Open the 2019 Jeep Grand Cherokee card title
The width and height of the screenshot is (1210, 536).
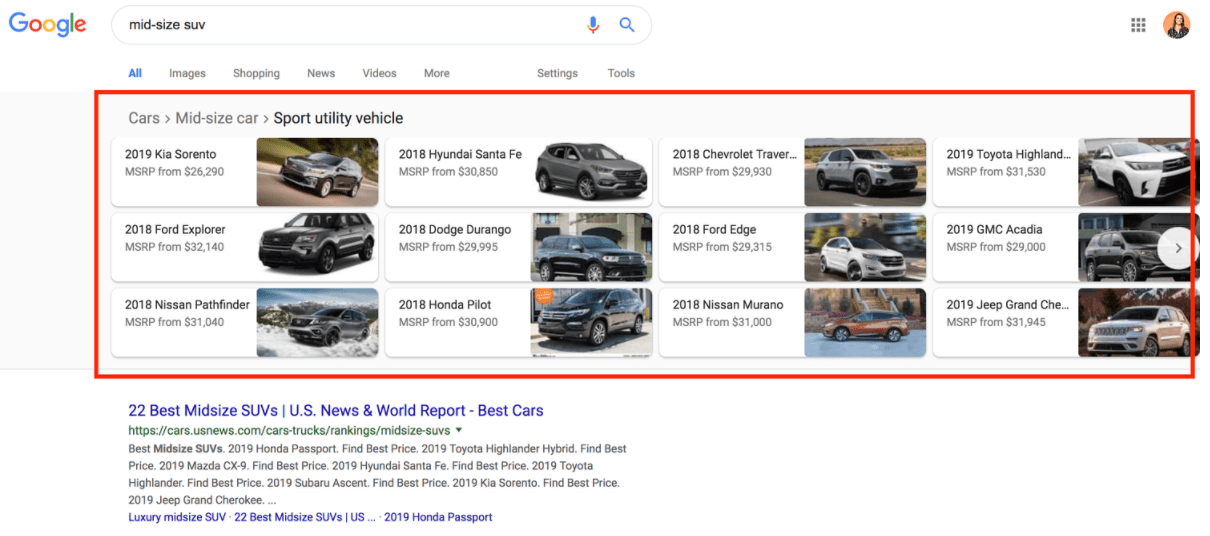[1007, 304]
